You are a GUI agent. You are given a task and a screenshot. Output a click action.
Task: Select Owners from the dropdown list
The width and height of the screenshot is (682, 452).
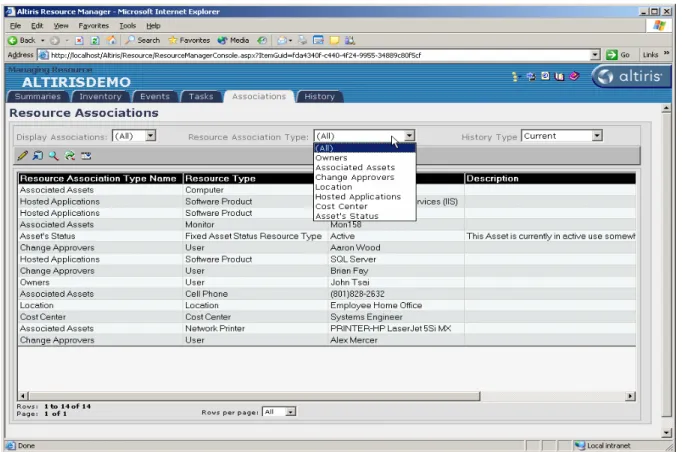tap(364, 158)
